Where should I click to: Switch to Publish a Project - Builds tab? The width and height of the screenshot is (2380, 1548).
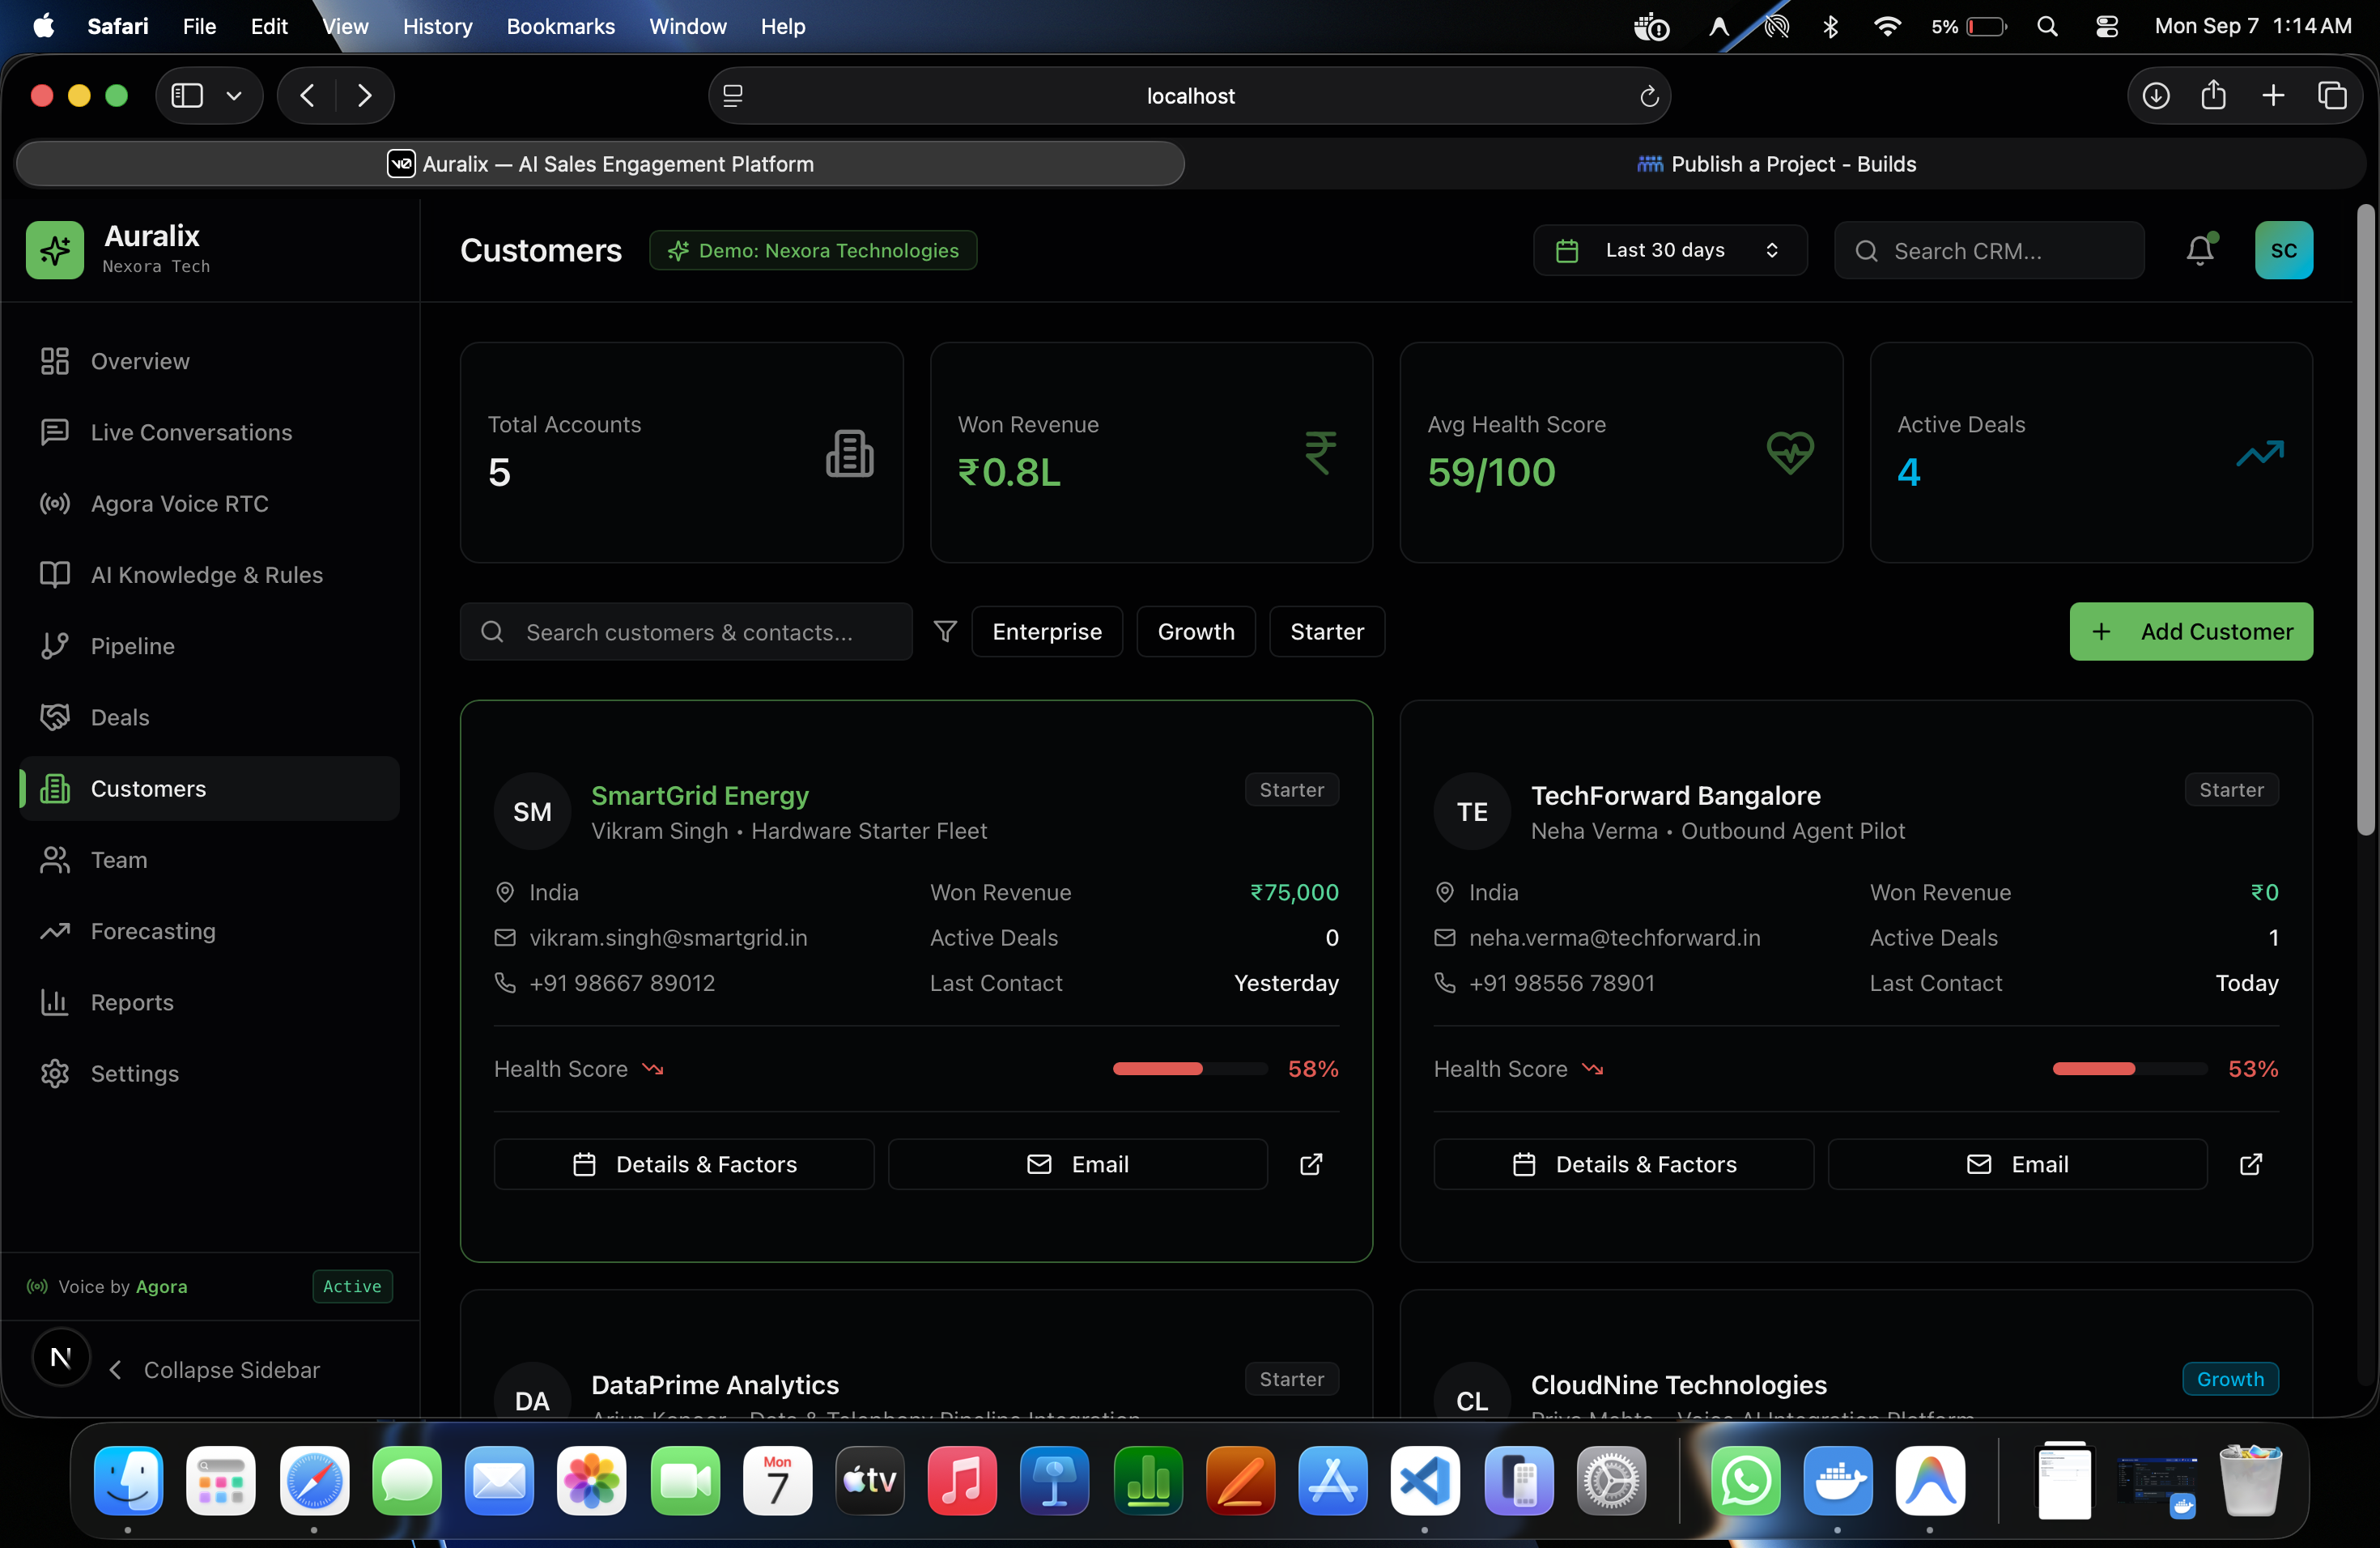click(x=1776, y=164)
